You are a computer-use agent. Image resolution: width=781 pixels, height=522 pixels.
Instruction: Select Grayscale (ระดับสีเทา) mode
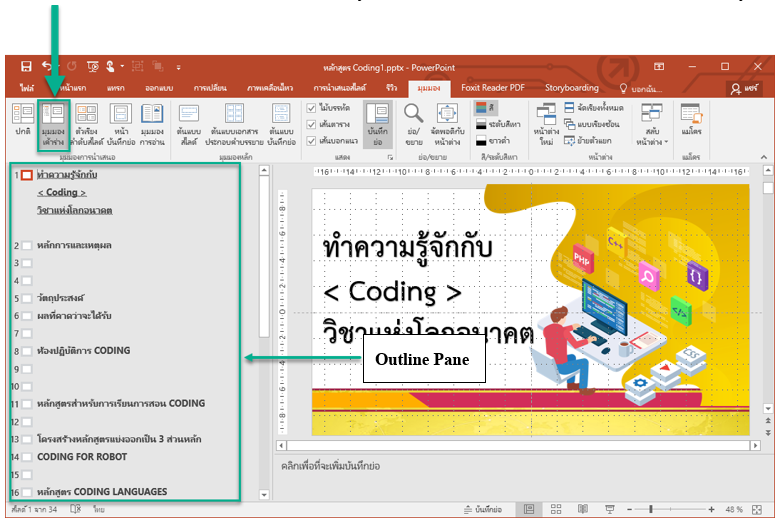coord(498,124)
